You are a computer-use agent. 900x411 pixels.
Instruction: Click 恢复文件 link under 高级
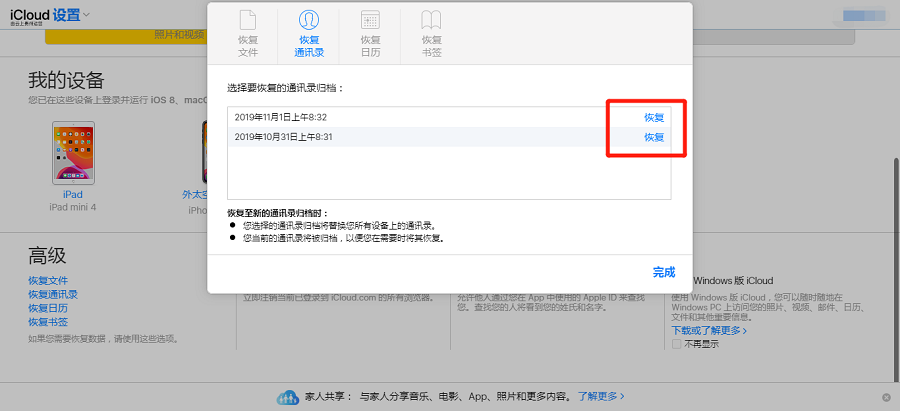48,281
